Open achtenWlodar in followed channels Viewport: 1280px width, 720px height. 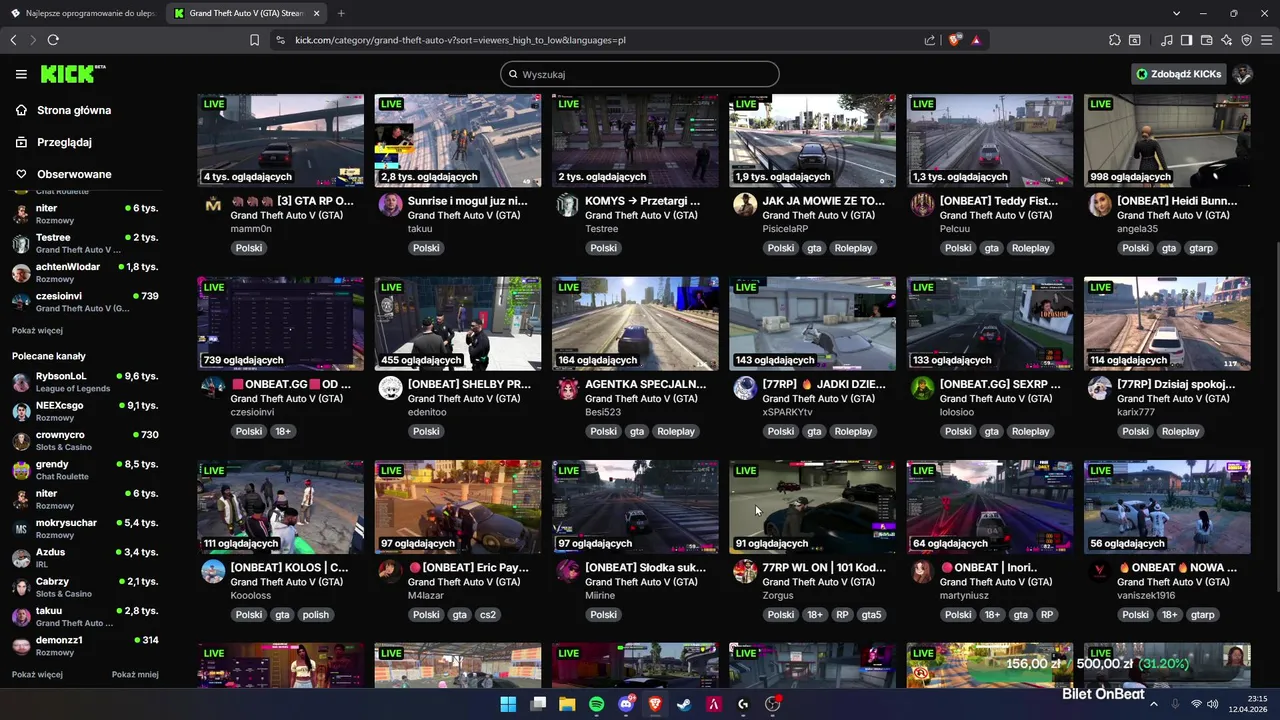pos(85,272)
